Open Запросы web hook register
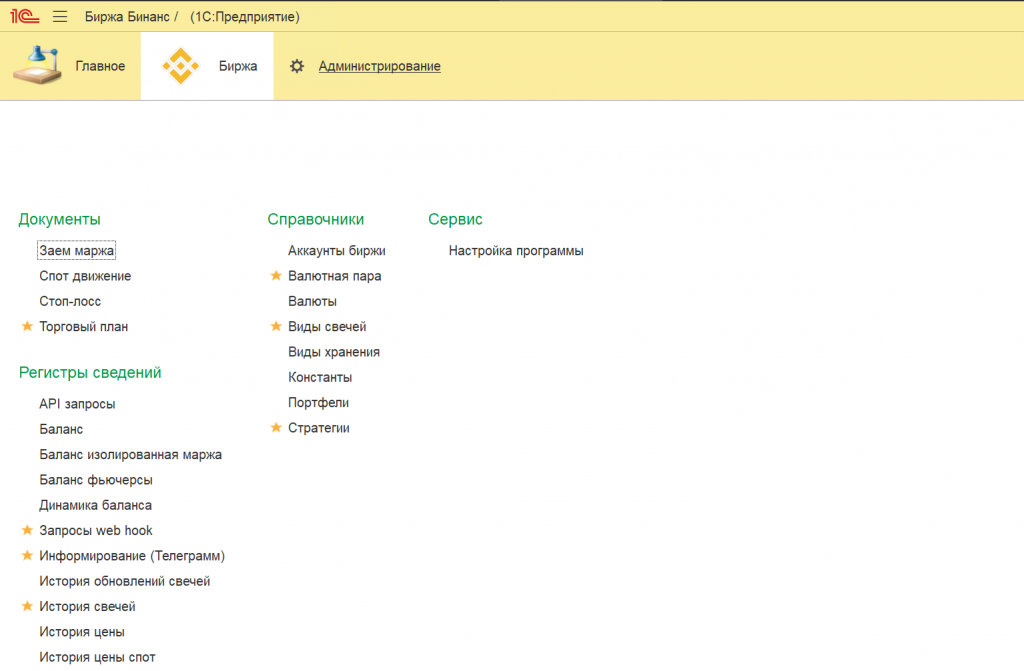The height and width of the screenshot is (671, 1024). coord(95,531)
